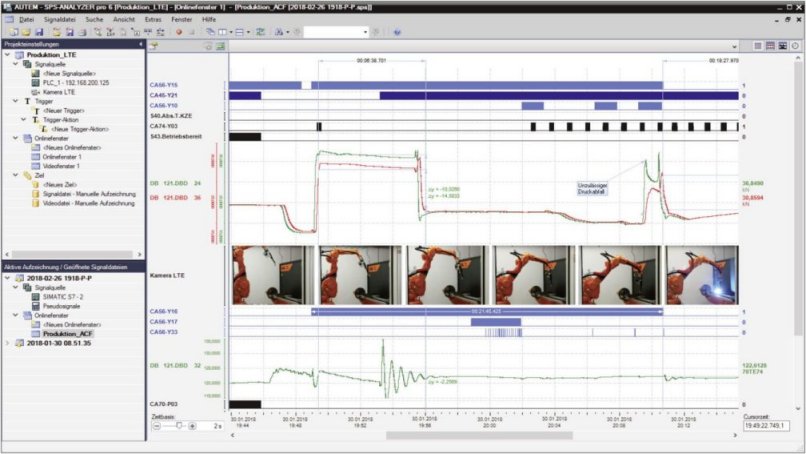This screenshot has height=454, width=806.
Task: Click the red record button in toolbar
Action: click(x=179, y=32)
